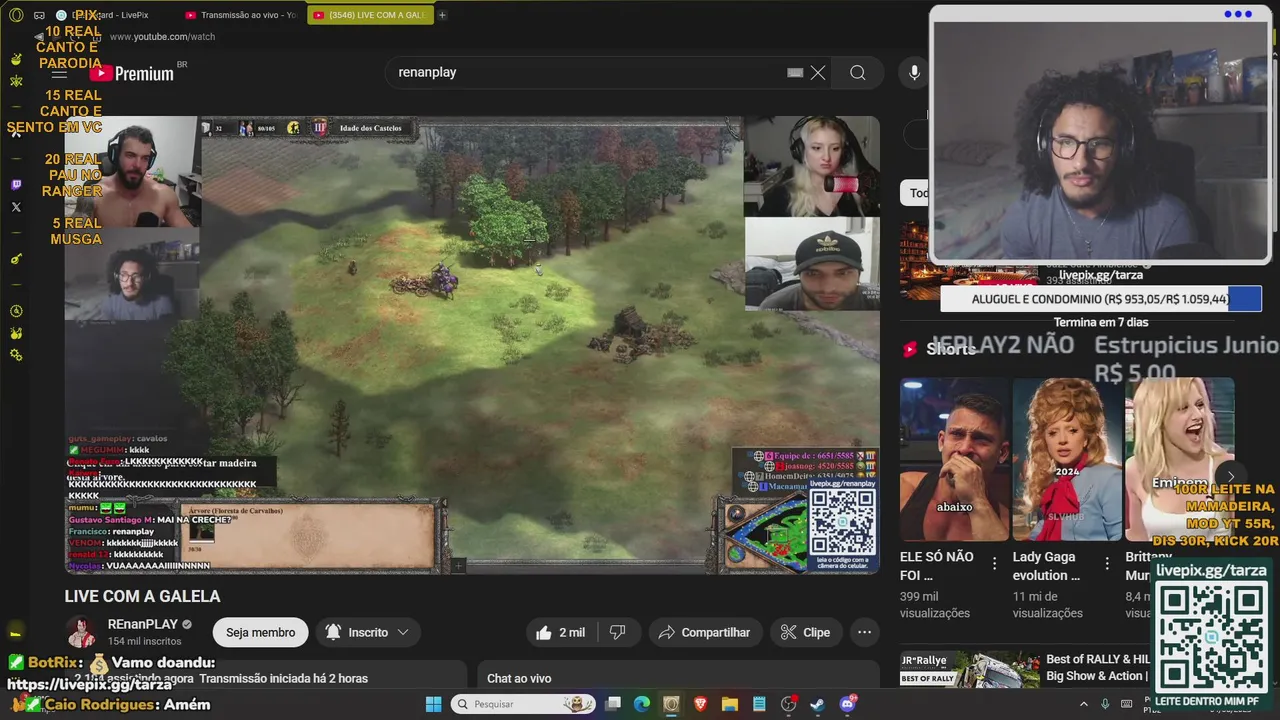
Task: Open Steam from taskbar
Action: (817, 704)
